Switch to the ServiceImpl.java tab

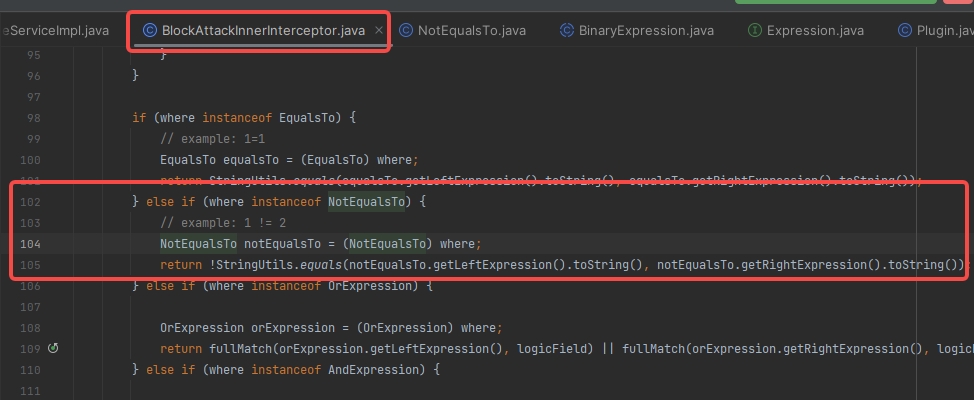pyautogui.click(x=57, y=31)
